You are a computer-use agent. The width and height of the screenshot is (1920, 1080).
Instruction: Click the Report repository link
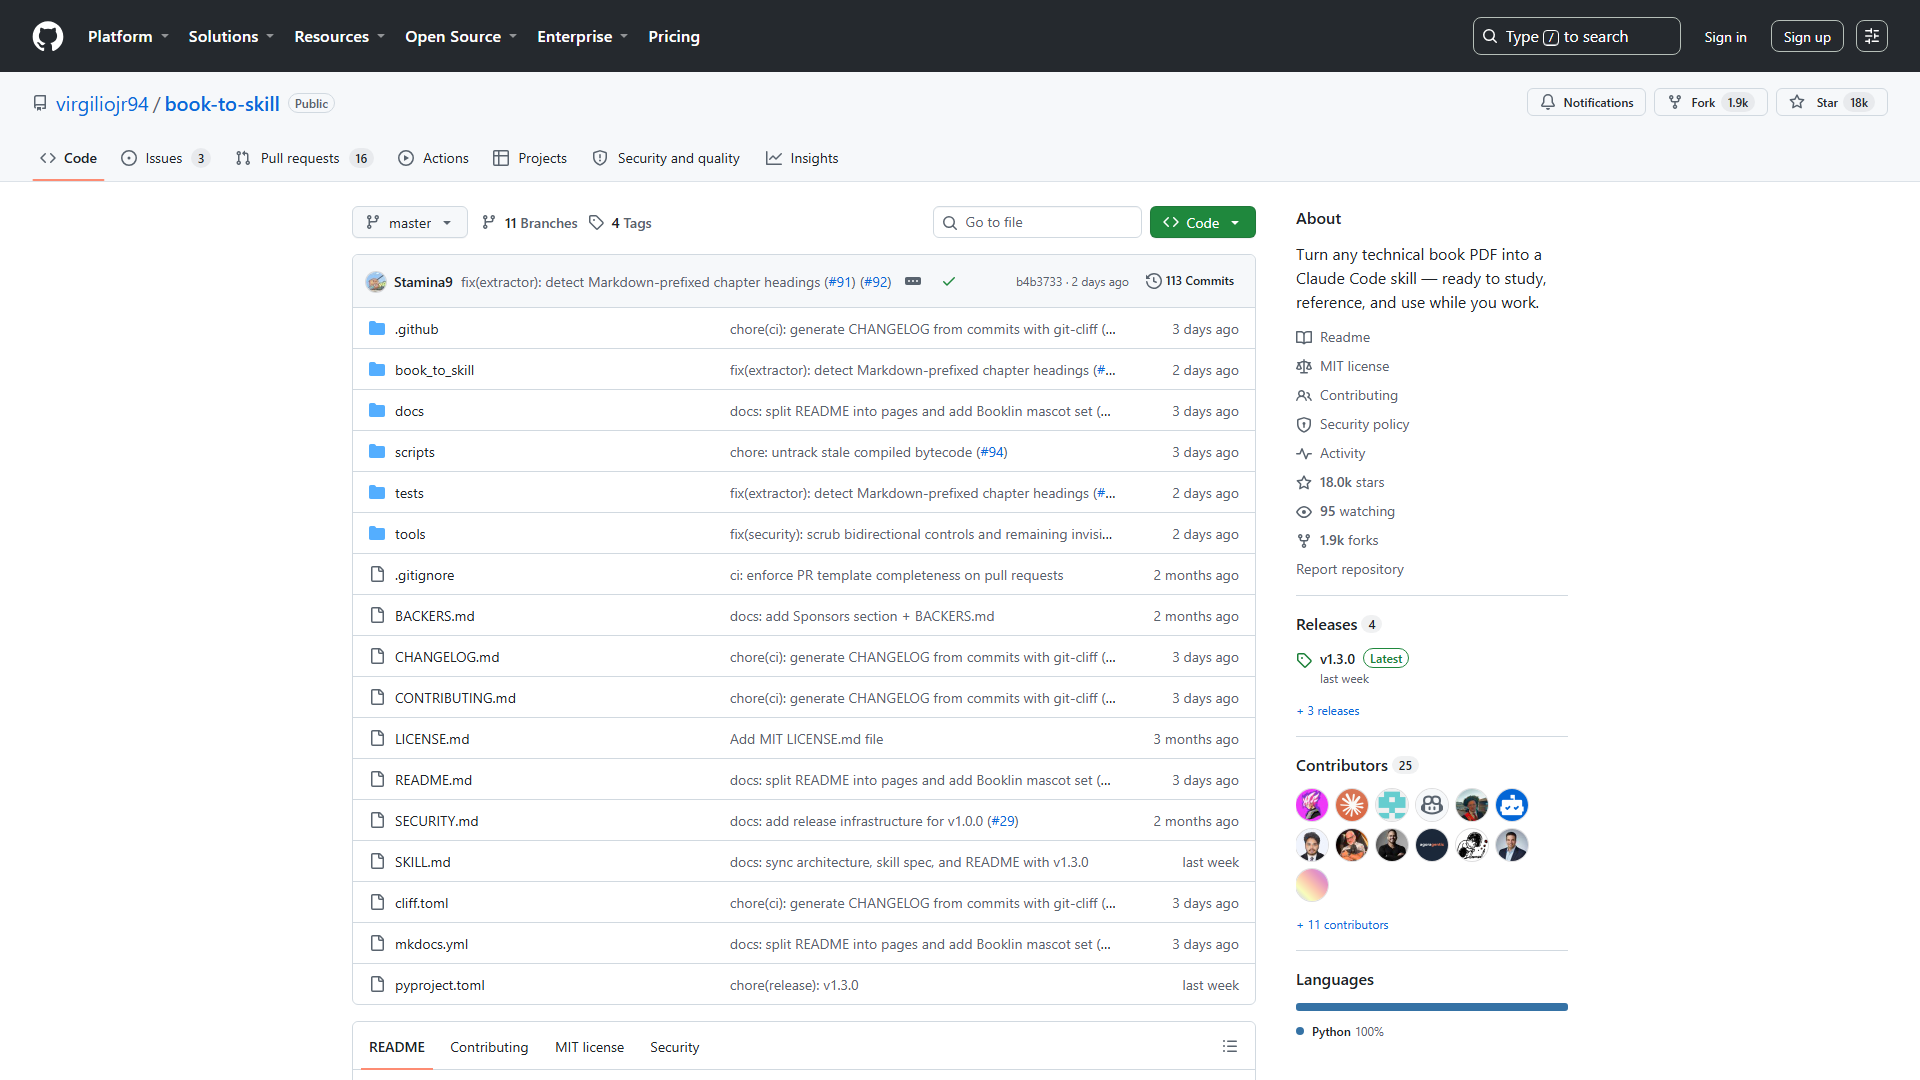pyautogui.click(x=1350, y=570)
